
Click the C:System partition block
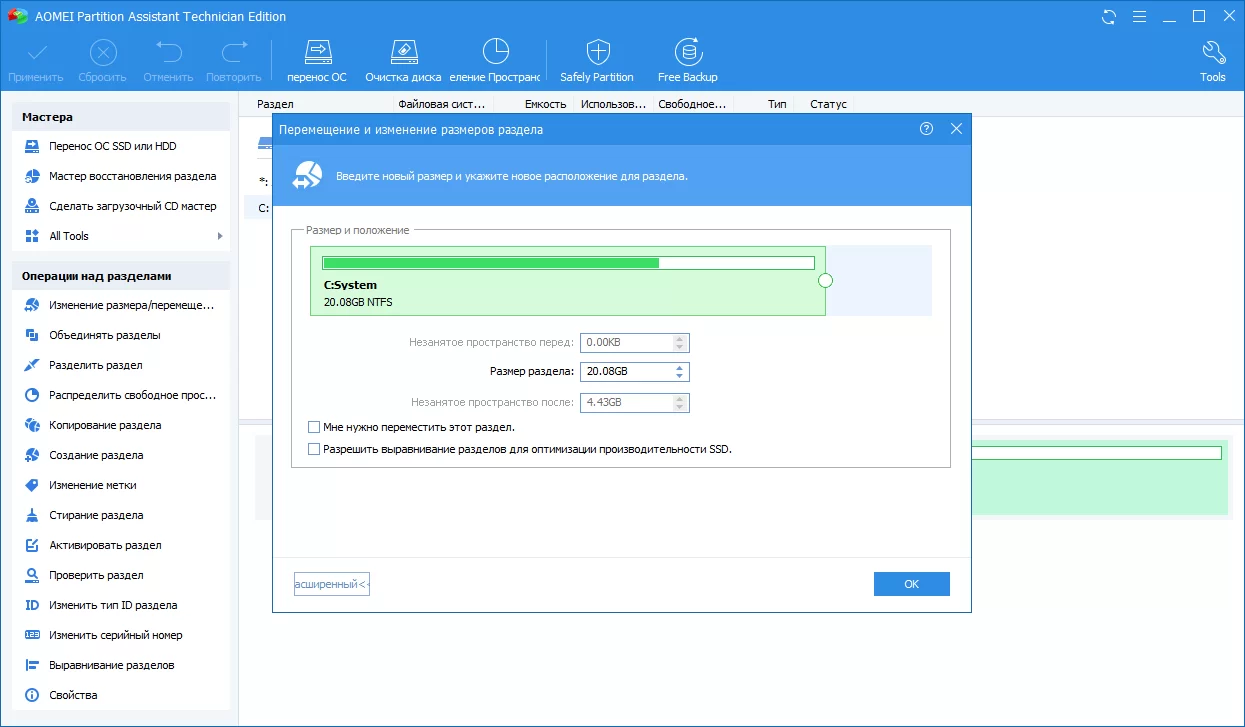click(568, 281)
